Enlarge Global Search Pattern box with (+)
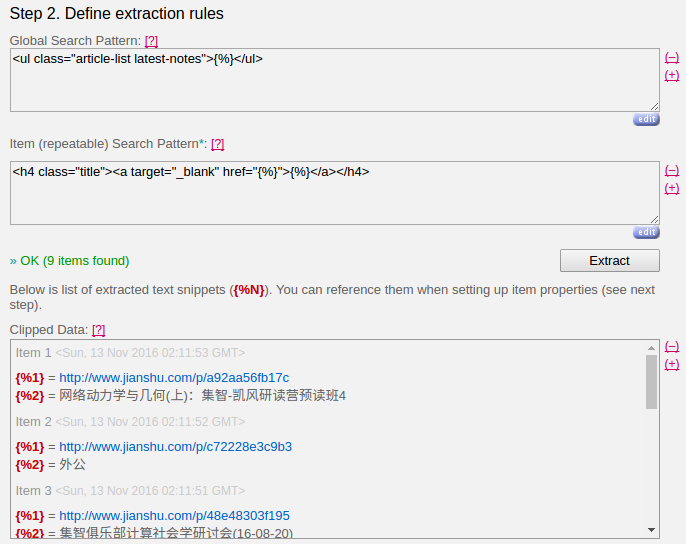Screen dimensions: 686x544 pyautogui.click(x=672, y=75)
